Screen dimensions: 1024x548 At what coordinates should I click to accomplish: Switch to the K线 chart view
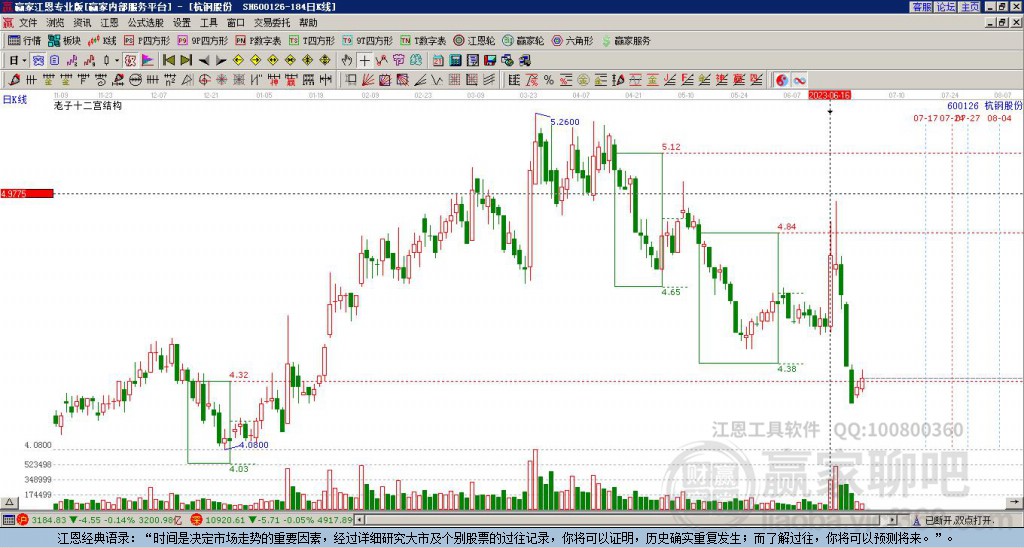point(102,40)
